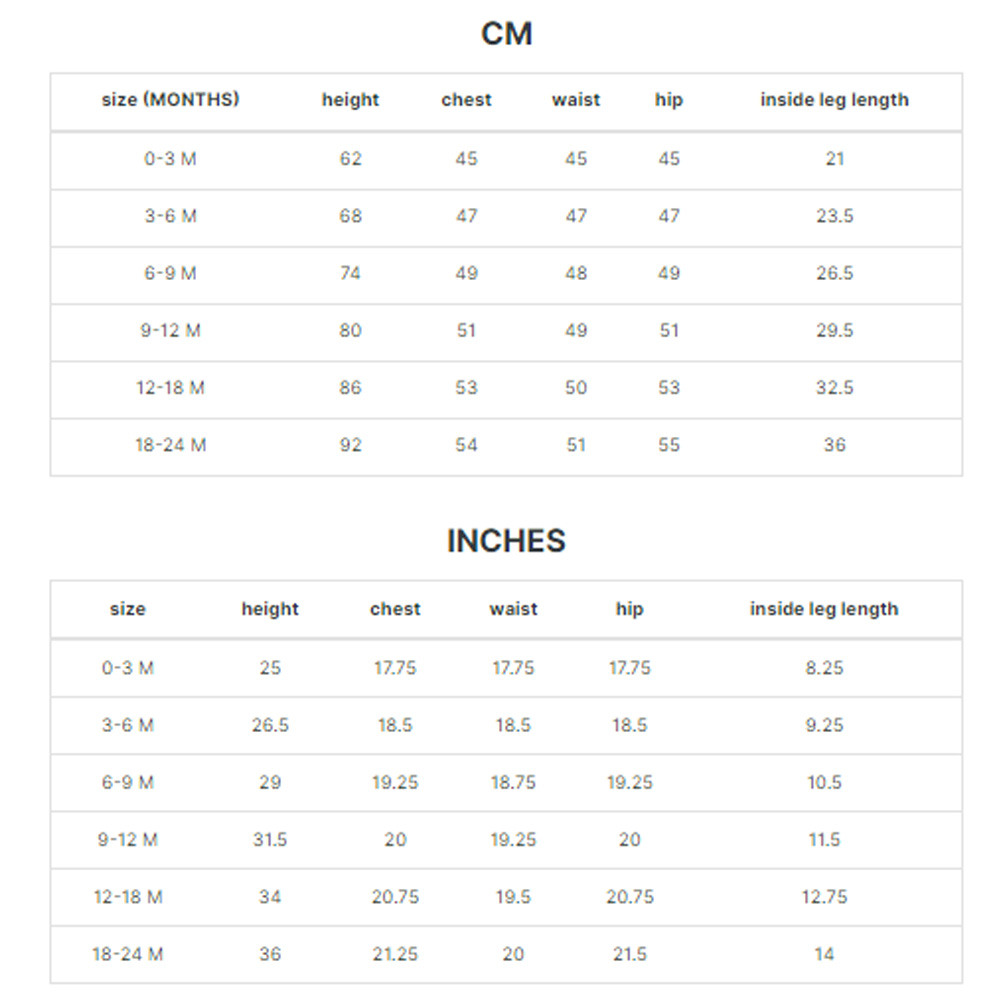Select the 'size (MONTHS)' column header
This screenshot has height=1000, width=1000.
pyautogui.click(x=170, y=99)
